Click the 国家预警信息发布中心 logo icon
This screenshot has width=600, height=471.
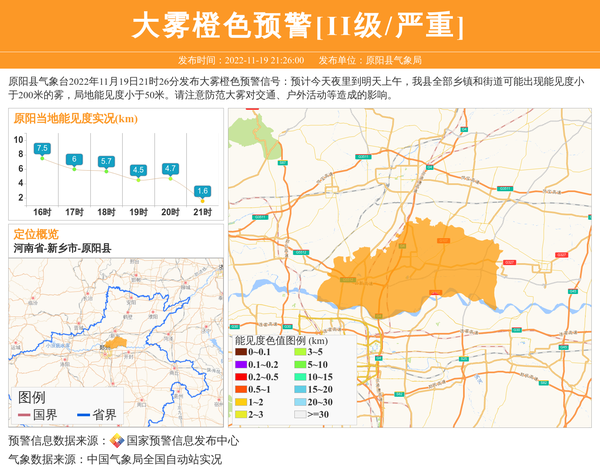[x=117, y=441]
